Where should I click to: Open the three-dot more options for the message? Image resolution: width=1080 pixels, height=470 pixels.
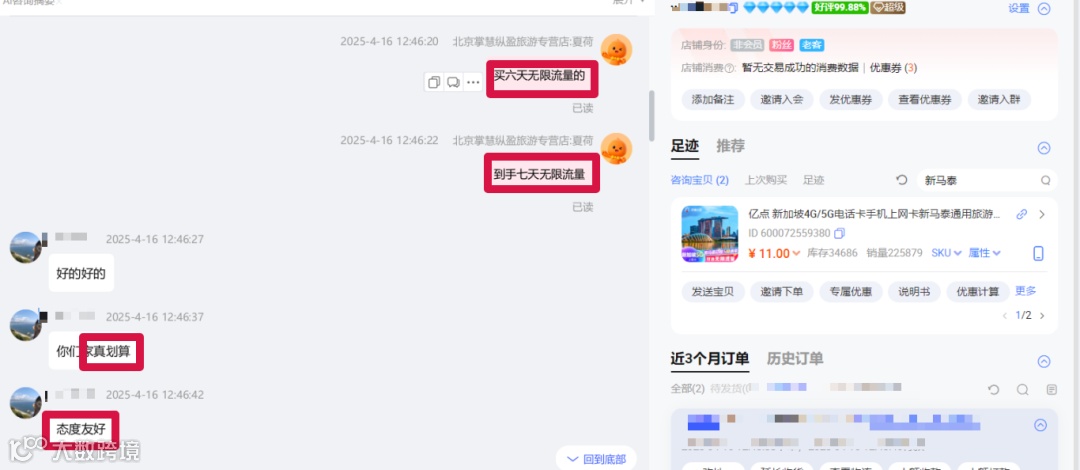pos(472,83)
